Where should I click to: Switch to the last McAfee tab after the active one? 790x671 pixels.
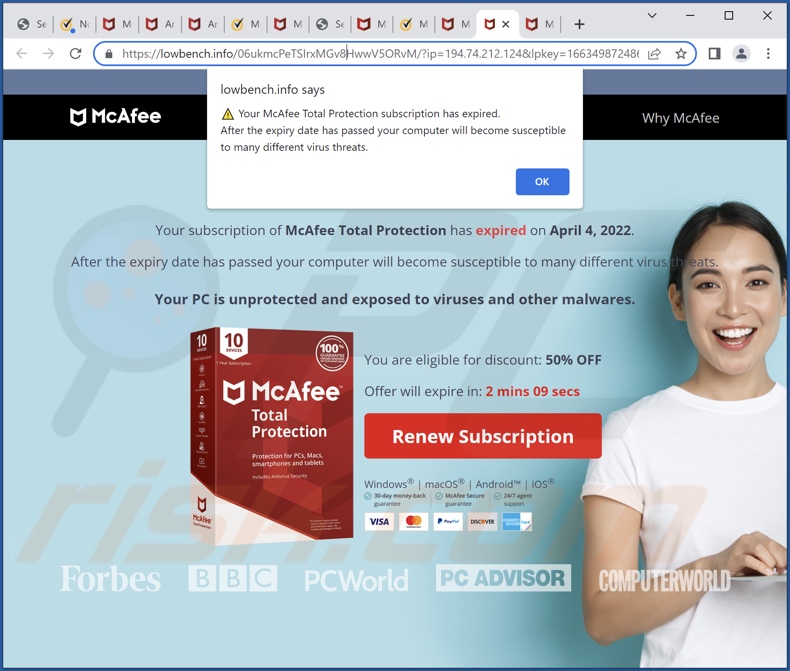pyautogui.click(x=539, y=24)
